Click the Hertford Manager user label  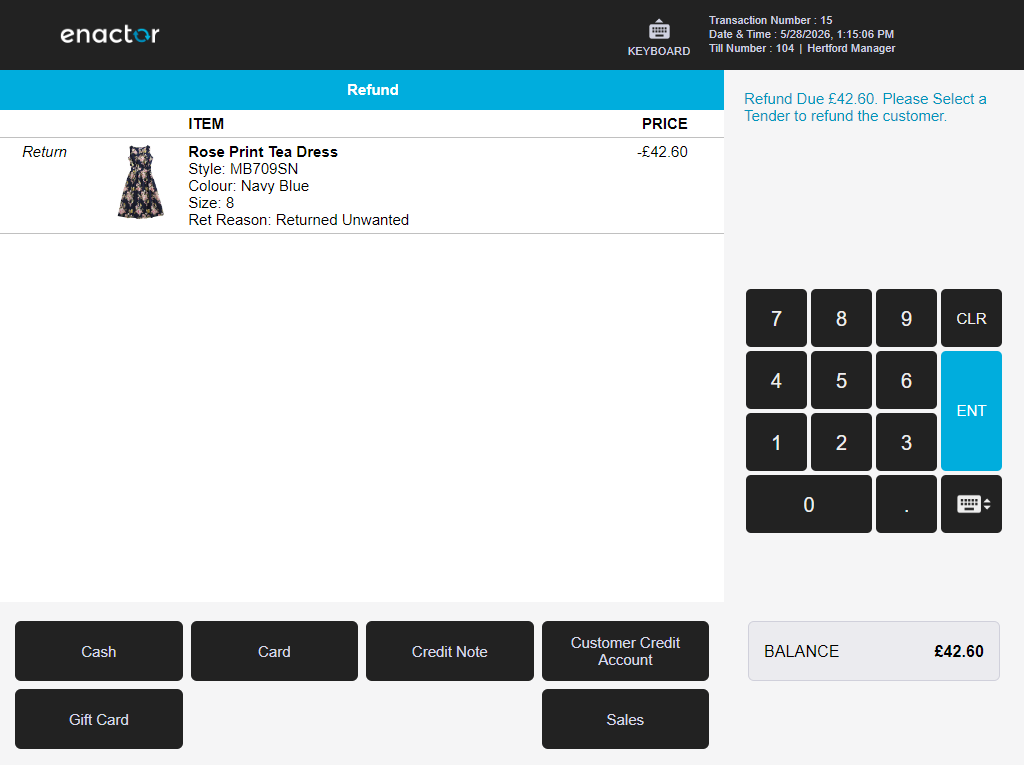(x=851, y=48)
